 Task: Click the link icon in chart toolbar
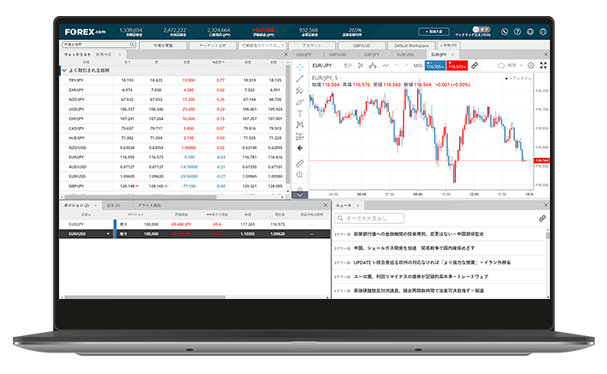(474, 66)
